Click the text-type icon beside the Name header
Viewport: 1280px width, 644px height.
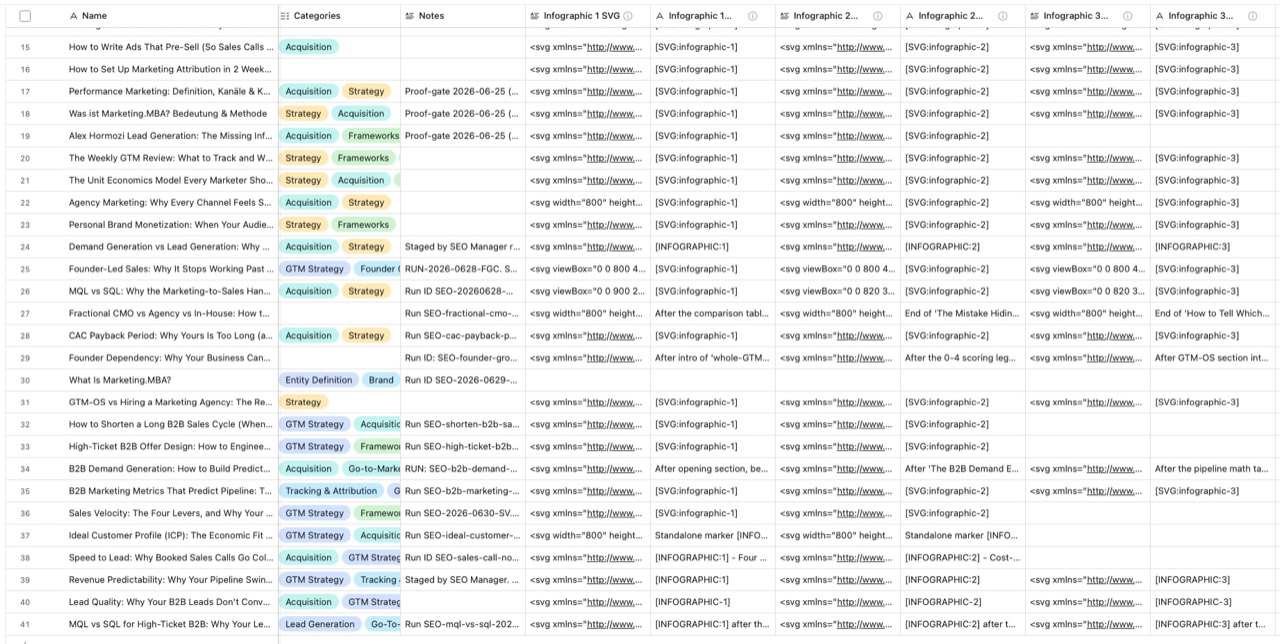73,16
